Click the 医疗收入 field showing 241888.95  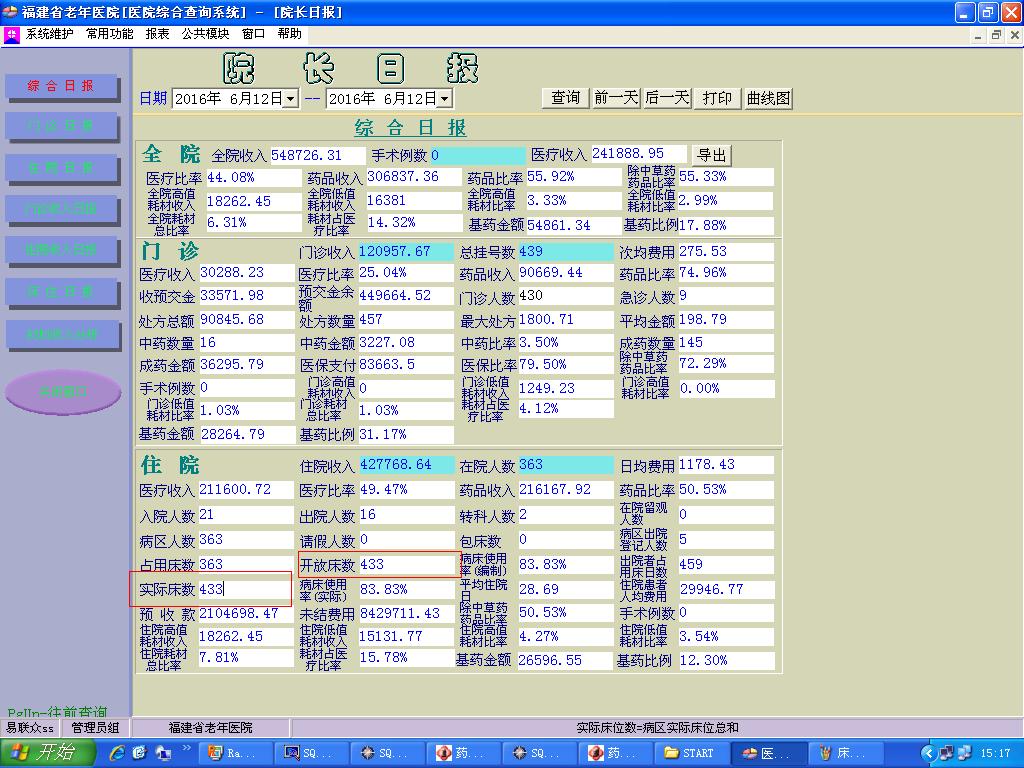click(639, 153)
